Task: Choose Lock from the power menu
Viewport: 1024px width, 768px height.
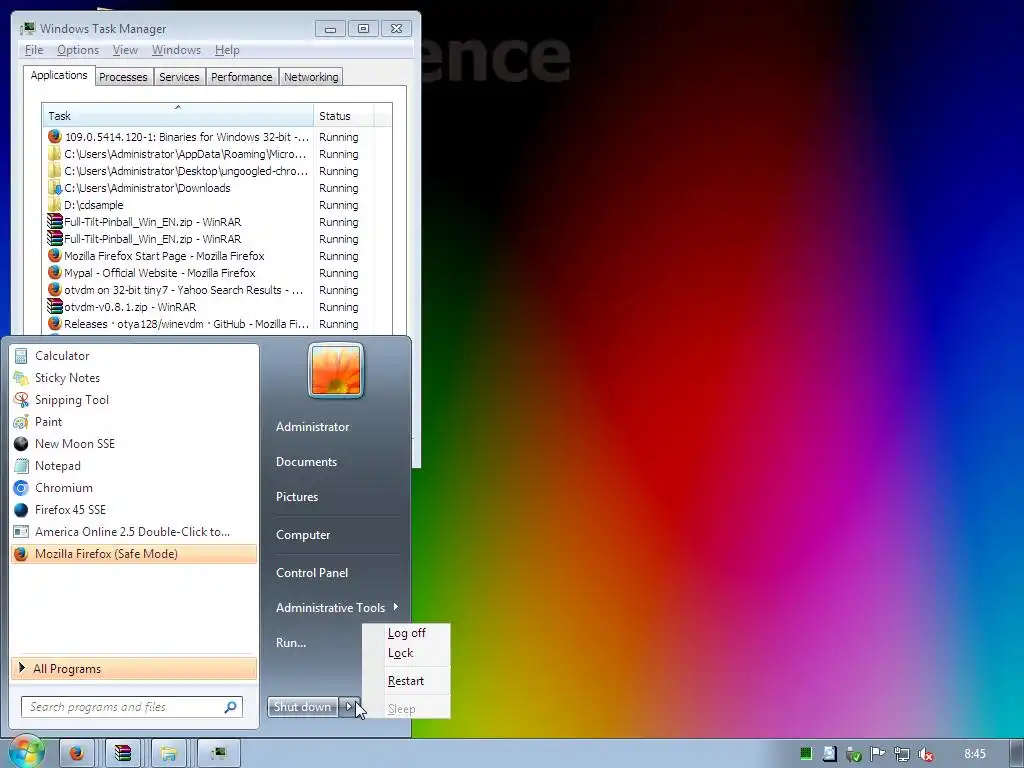Action: 406,653
